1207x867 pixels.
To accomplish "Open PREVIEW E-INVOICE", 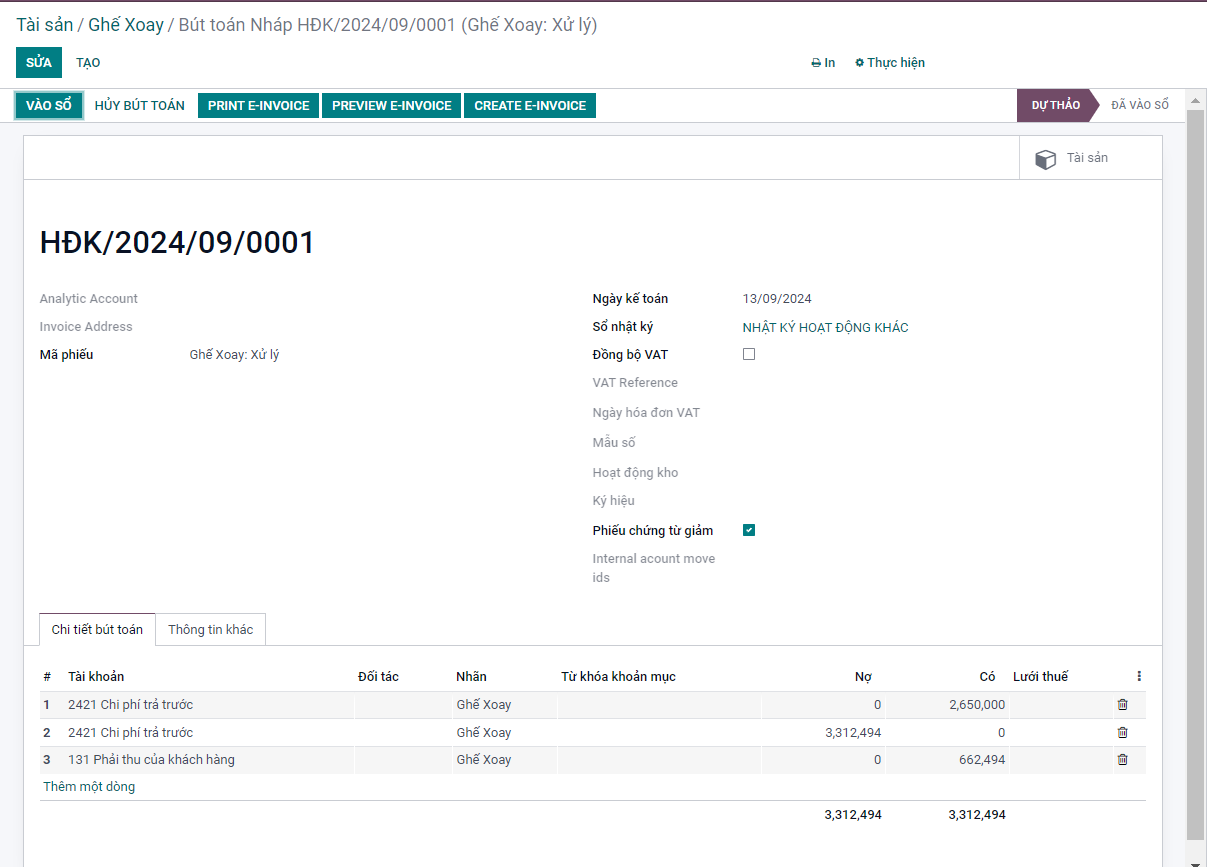I will (x=391, y=106).
